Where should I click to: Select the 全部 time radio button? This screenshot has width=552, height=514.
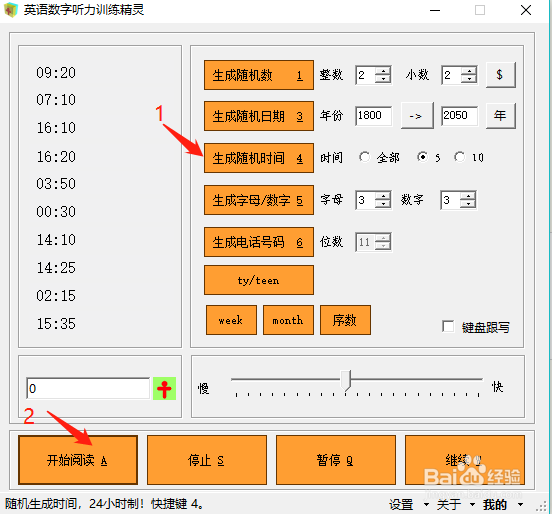365,157
